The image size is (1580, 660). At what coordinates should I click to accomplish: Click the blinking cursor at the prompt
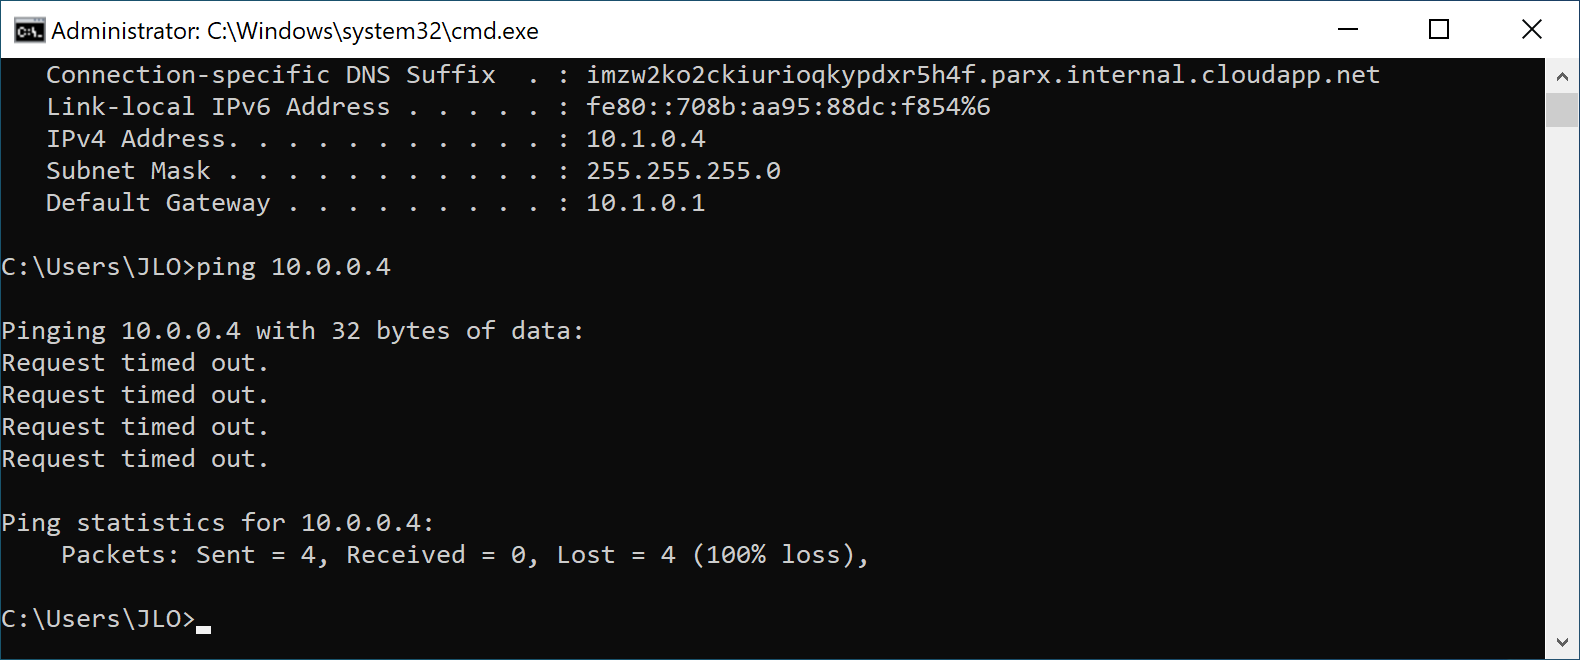point(204,629)
